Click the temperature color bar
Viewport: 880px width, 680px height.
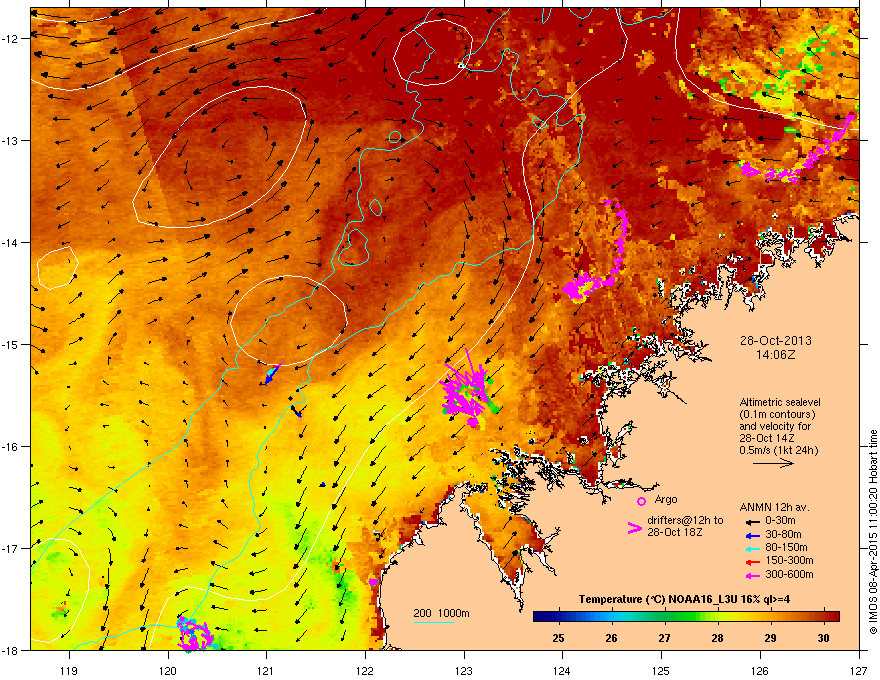[686, 616]
